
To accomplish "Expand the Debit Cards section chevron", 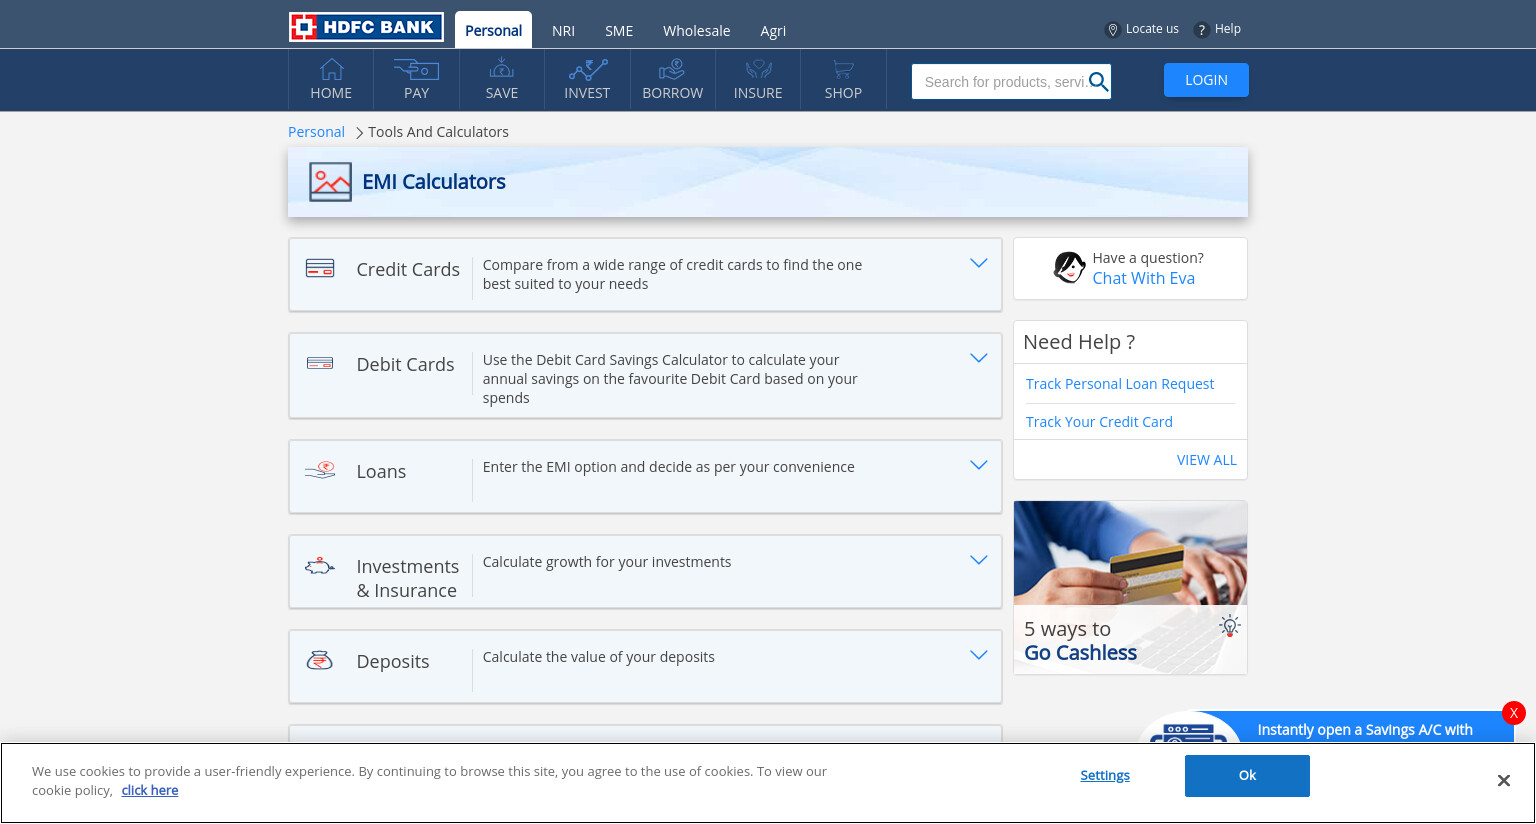I will click(979, 358).
